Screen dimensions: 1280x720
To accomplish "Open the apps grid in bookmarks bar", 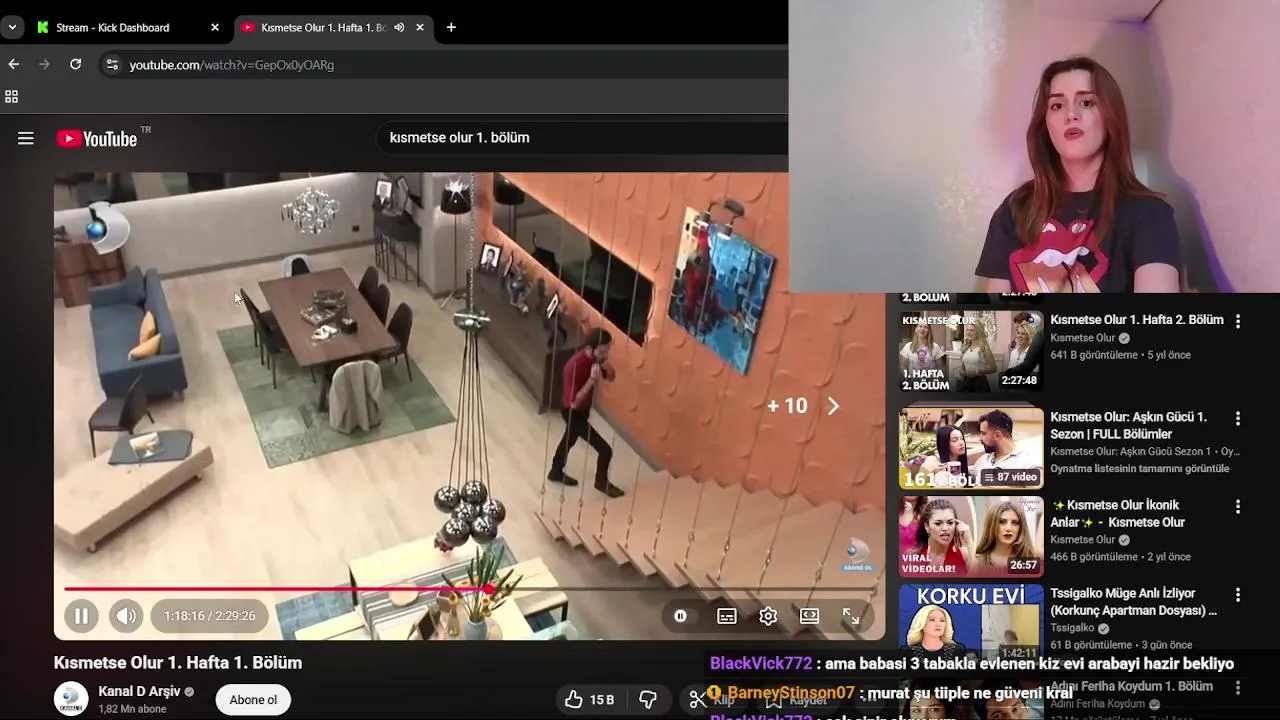I will pos(12,97).
